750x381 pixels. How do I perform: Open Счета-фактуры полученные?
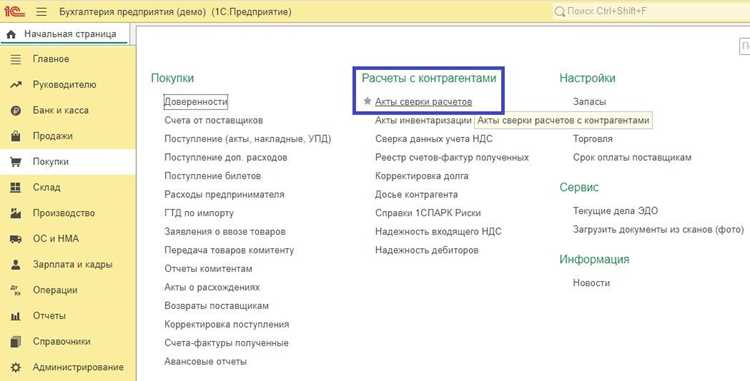[226, 343]
